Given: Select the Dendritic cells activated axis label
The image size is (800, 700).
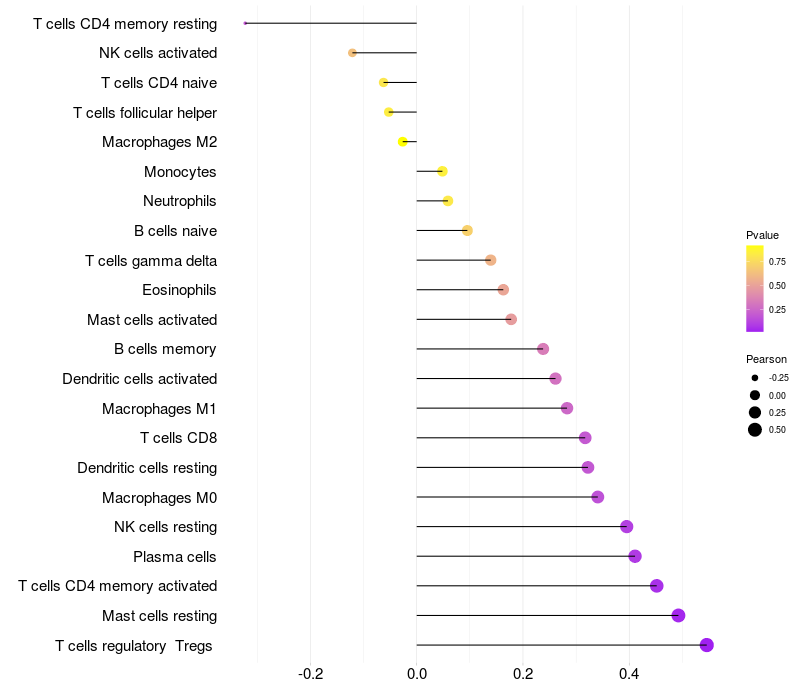Looking at the screenshot, I should (139, 379).
